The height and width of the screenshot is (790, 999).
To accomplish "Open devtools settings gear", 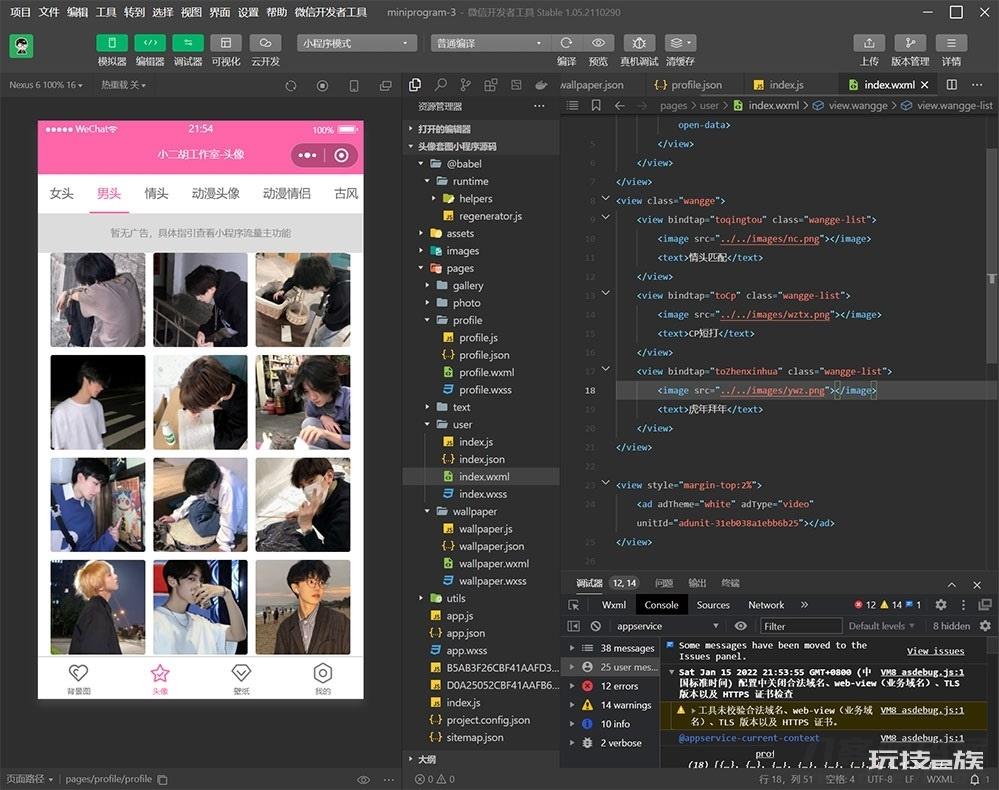I will coord(940,605).
